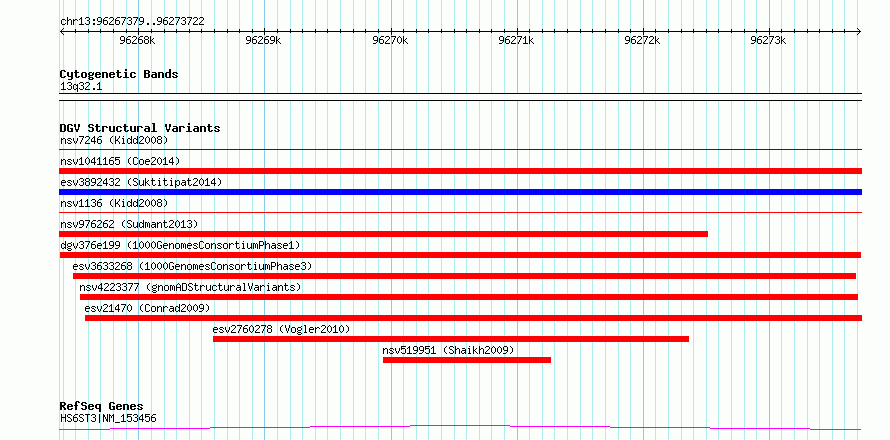The image size is (890, 440).
Task: Select the nsv976262 (Sudmant2013) red bar
Action: 384,234
